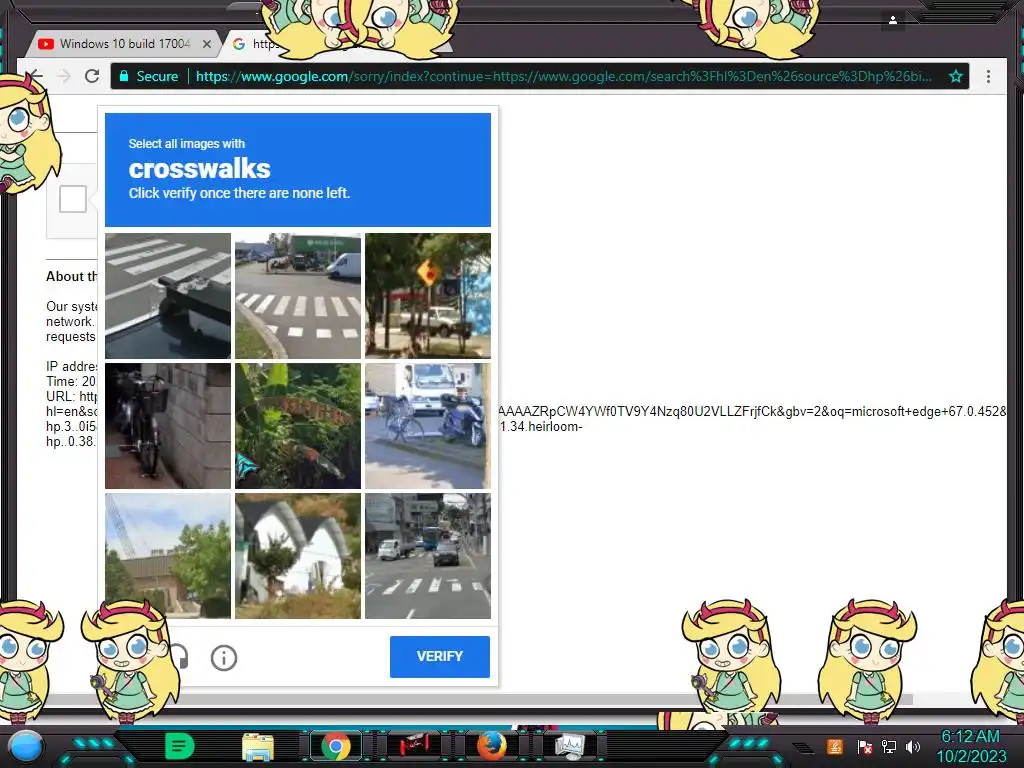Close the Windows 10 build 17004 tab
The width and height of the screenshot is (1024, 768).
207,44
